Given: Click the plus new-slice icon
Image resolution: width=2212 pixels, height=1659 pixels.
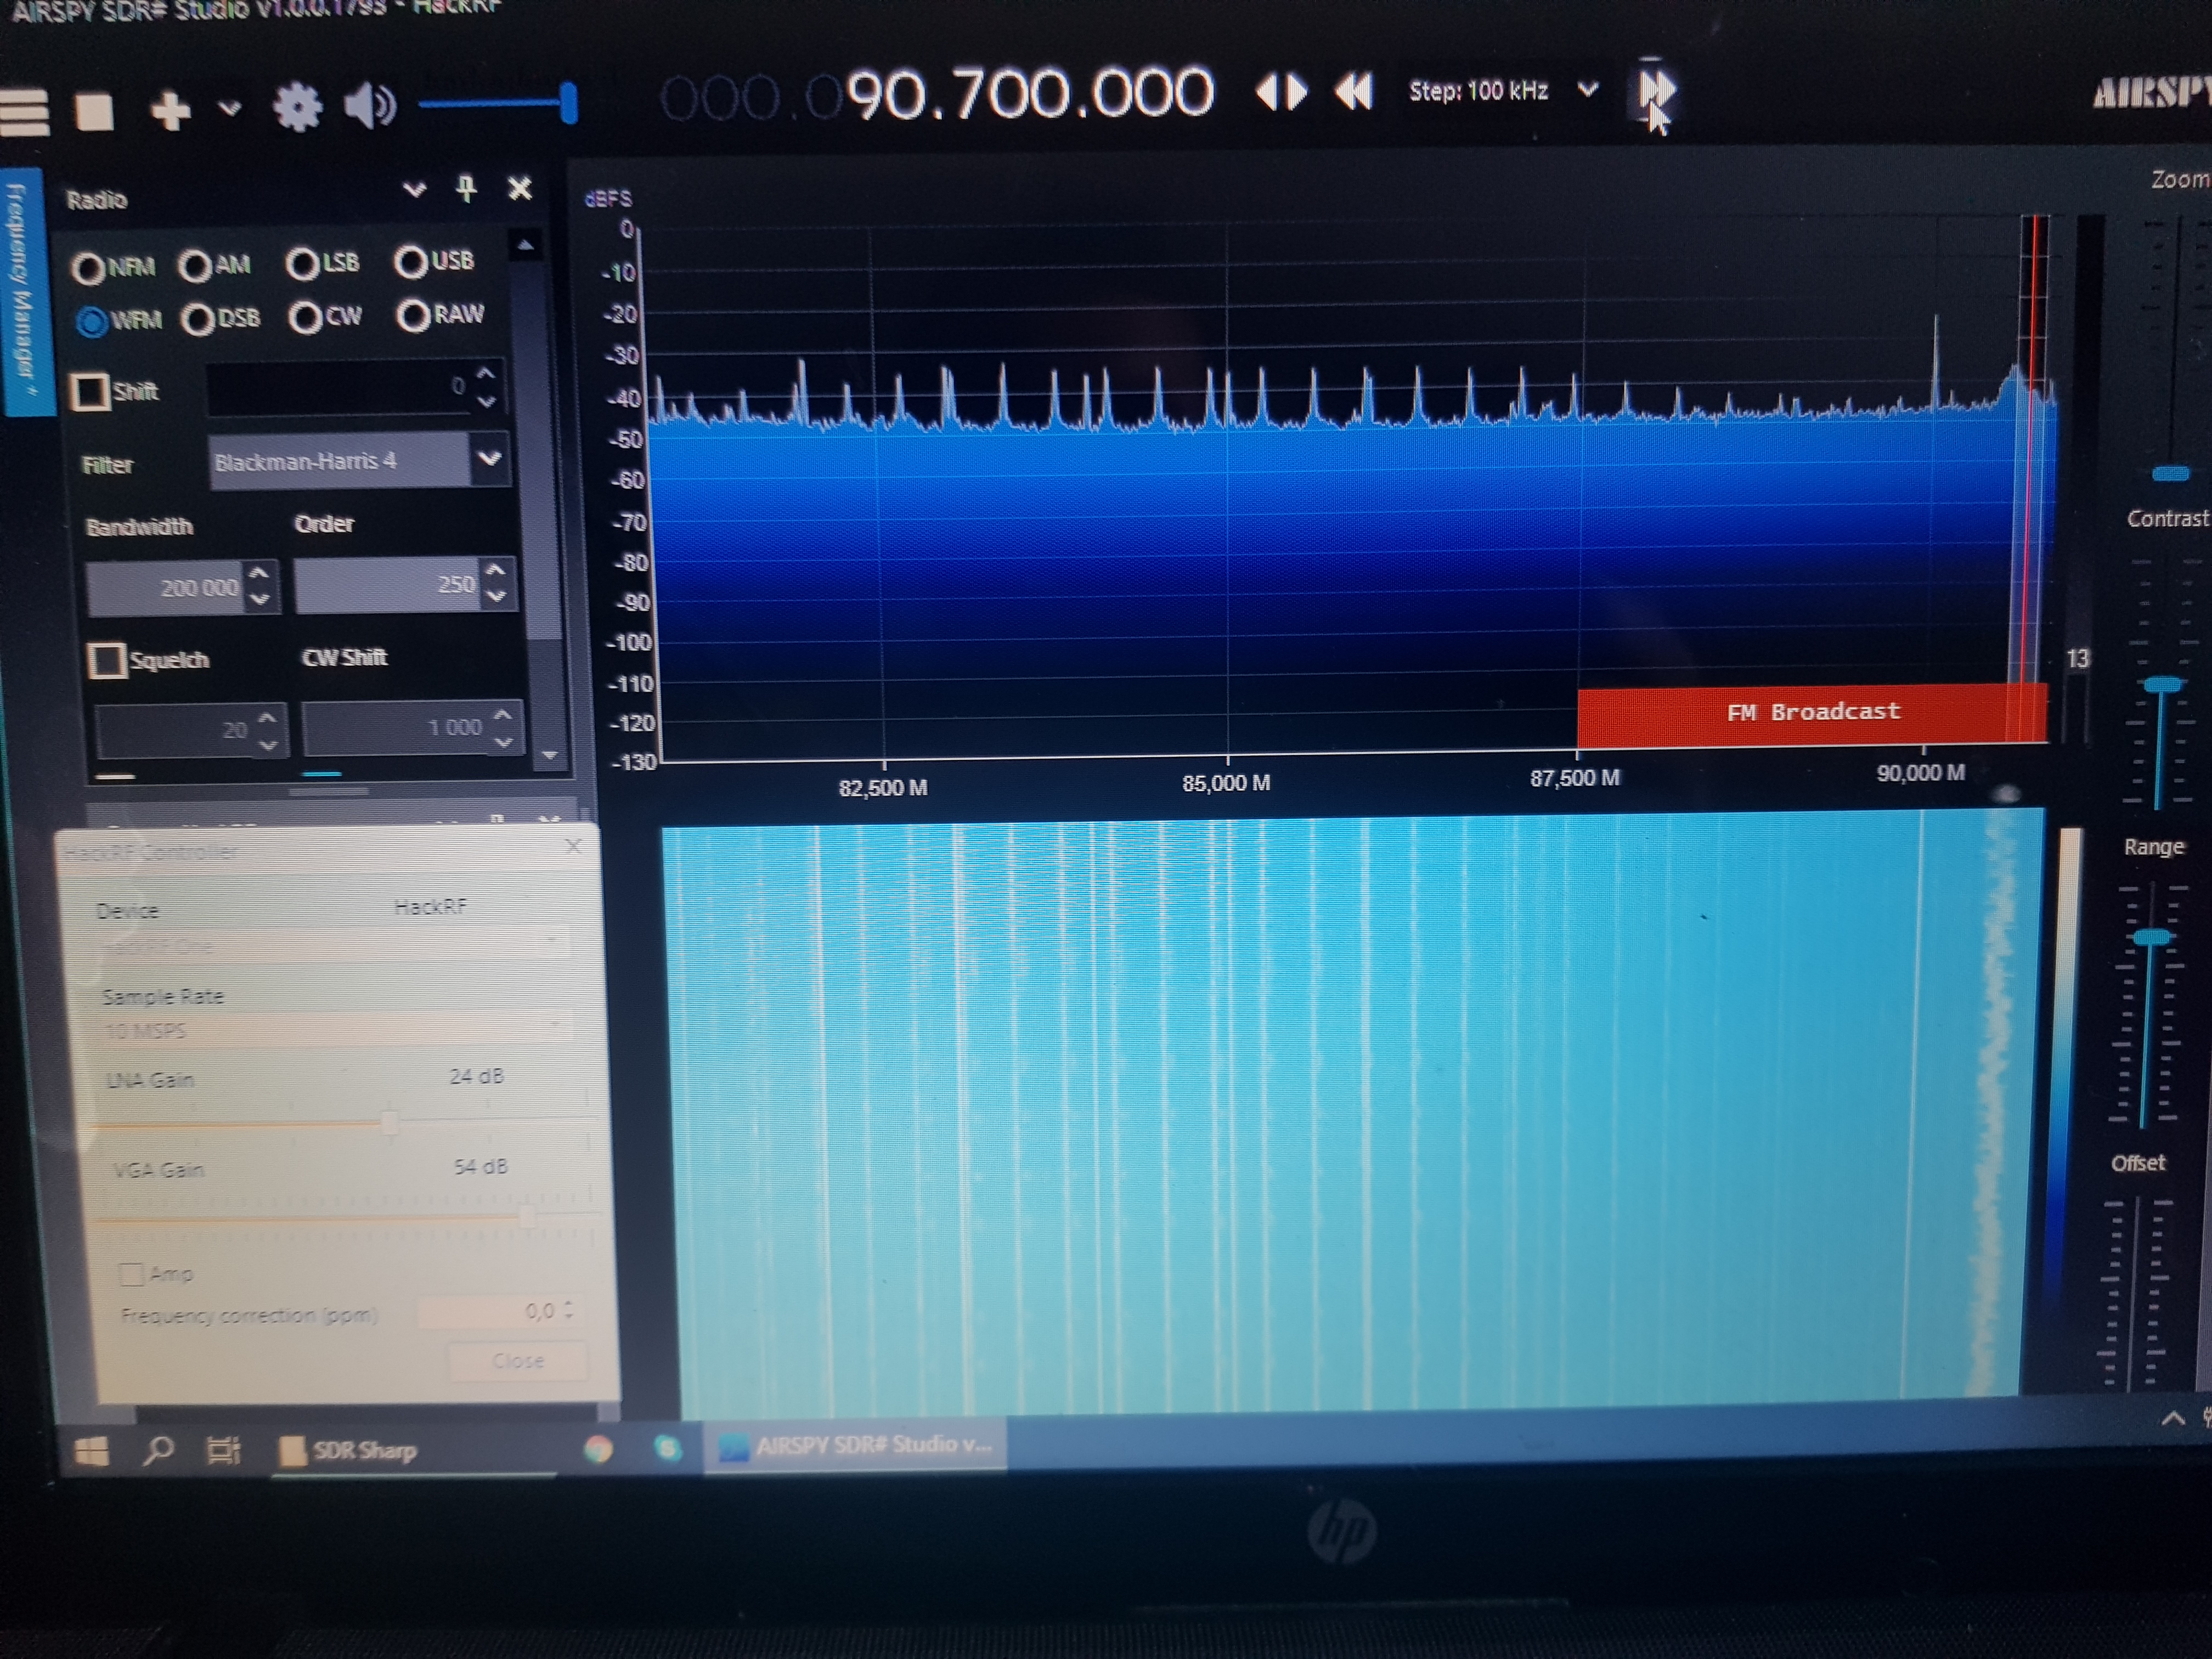Looking at the screenshot, I should pyautogui.click(x=170, y=110).
